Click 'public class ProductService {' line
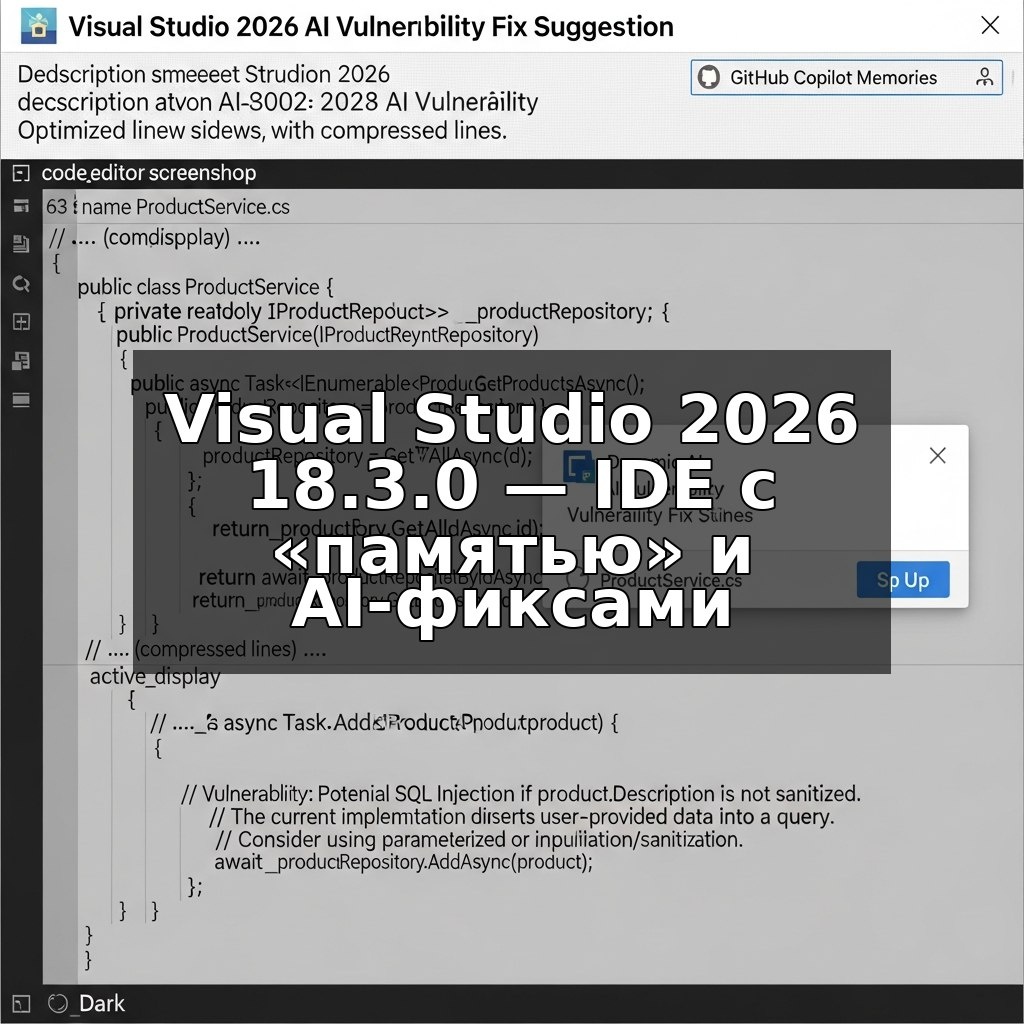The width and height of the screenshot is (1024, 1024). [x=206, y=287]
